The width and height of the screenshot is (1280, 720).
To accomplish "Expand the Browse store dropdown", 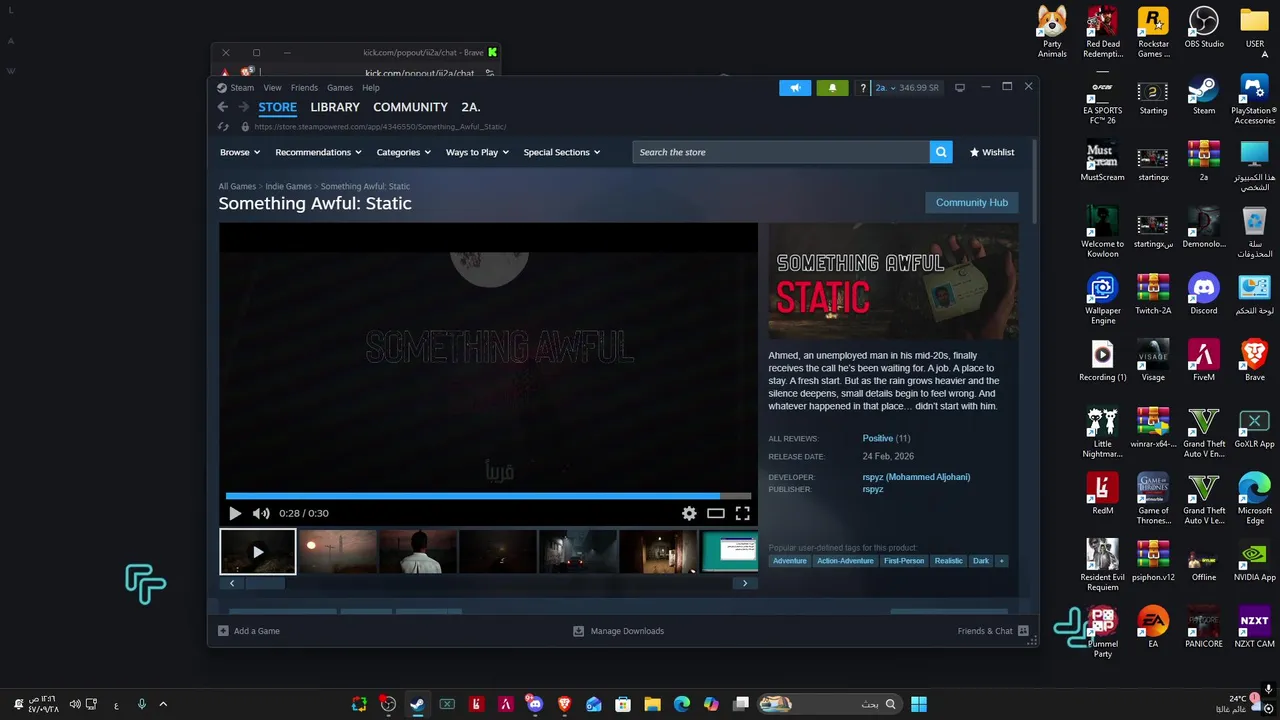I will (x=240, y=152).
